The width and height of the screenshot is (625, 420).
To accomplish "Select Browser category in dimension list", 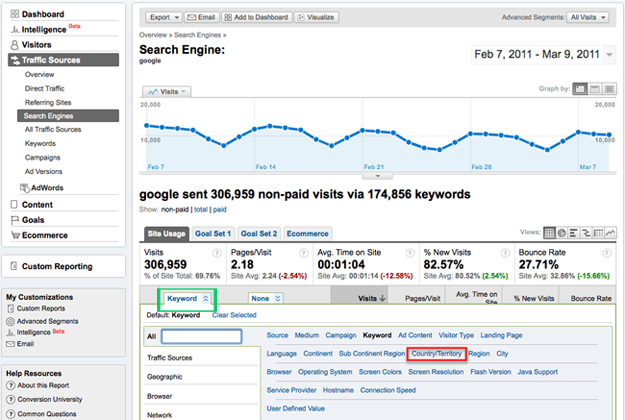I will pyautogui.click(x=159, y=396).
